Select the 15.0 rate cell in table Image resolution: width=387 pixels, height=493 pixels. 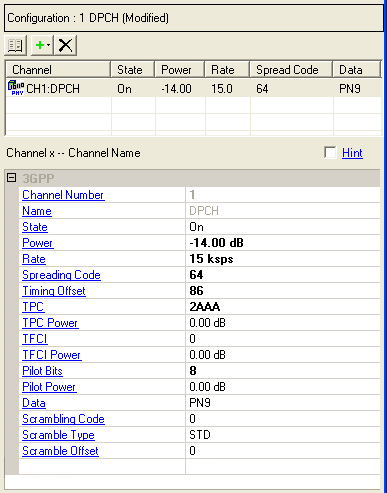pyautogui.click(x=222, y=89)
